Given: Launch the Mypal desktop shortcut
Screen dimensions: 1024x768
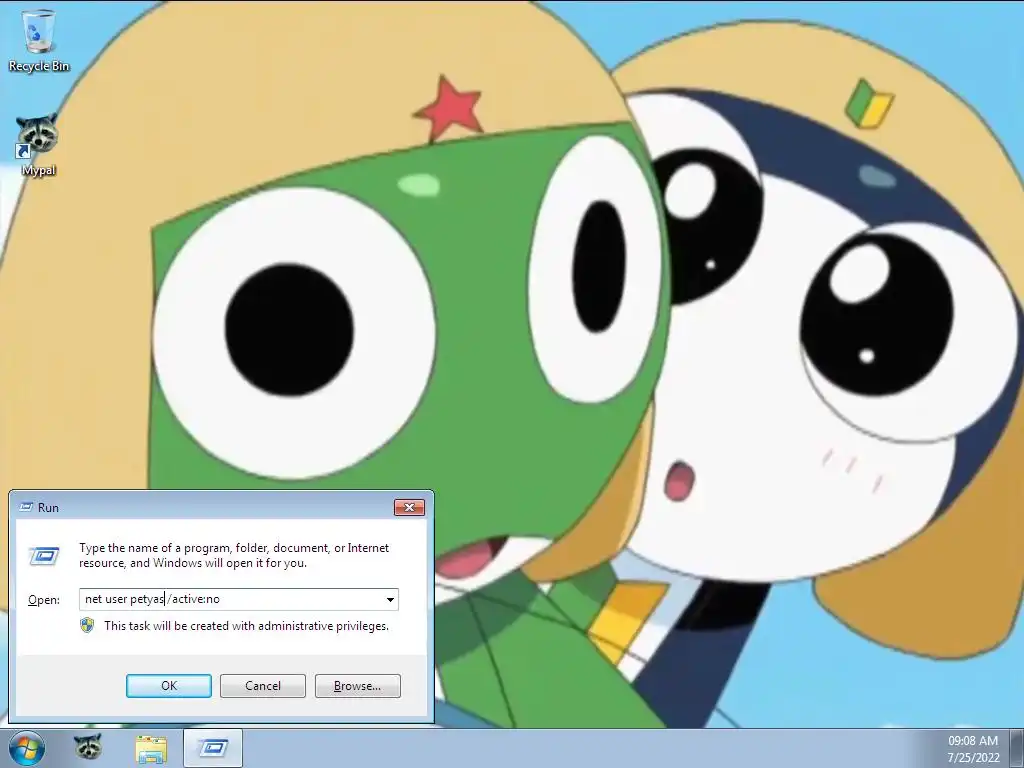Looking at the screenshot, I should coord(38,145).
